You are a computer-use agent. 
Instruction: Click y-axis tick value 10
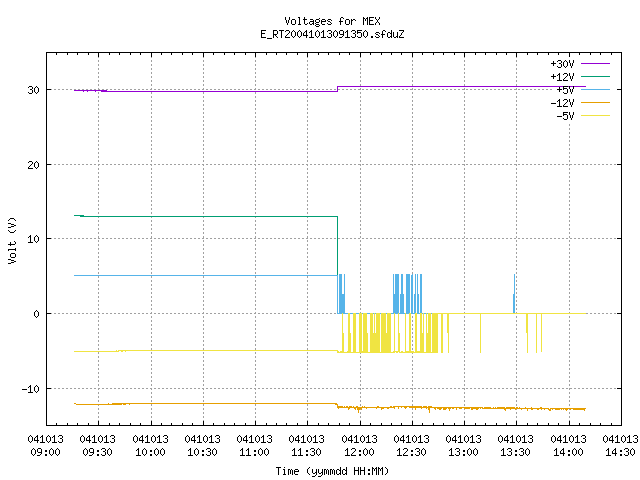pos(33,239)
